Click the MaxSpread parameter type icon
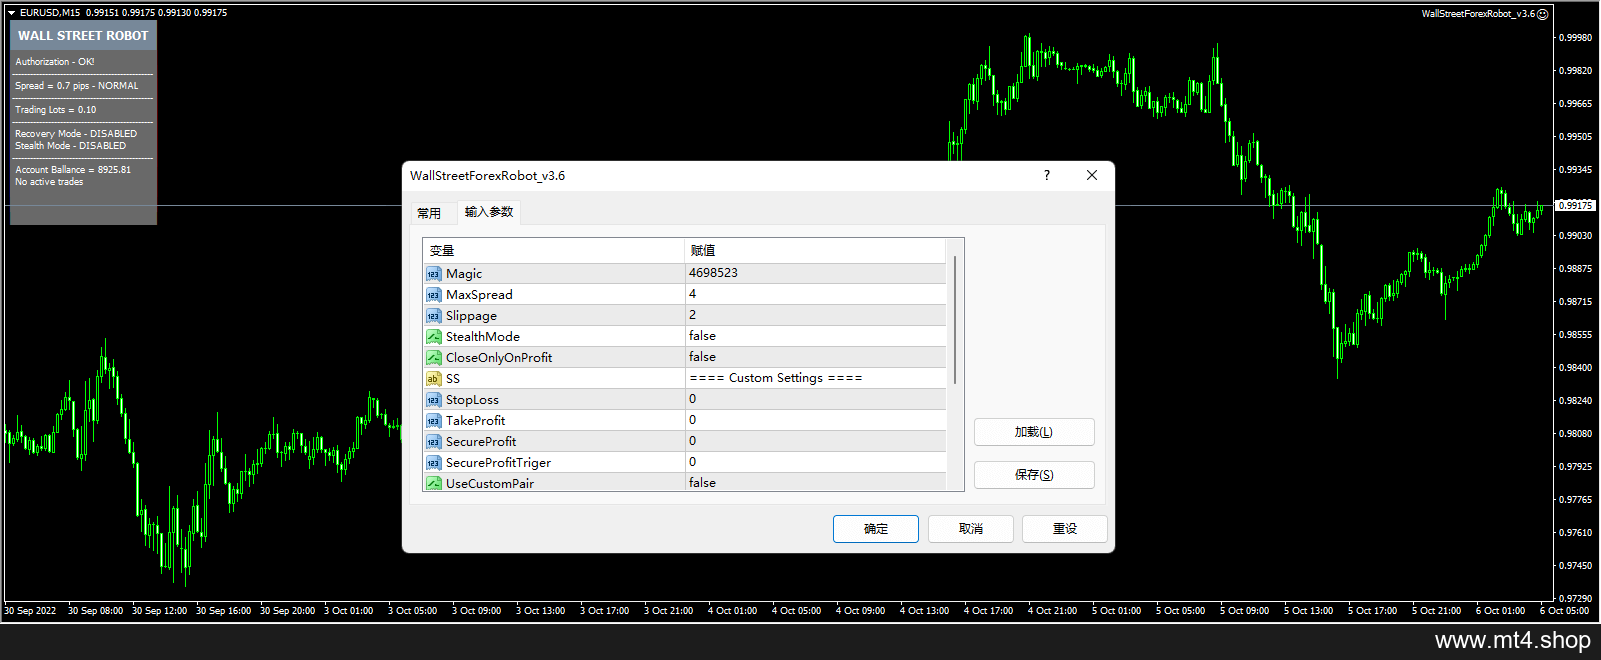1601x660 pixels. 433,295
